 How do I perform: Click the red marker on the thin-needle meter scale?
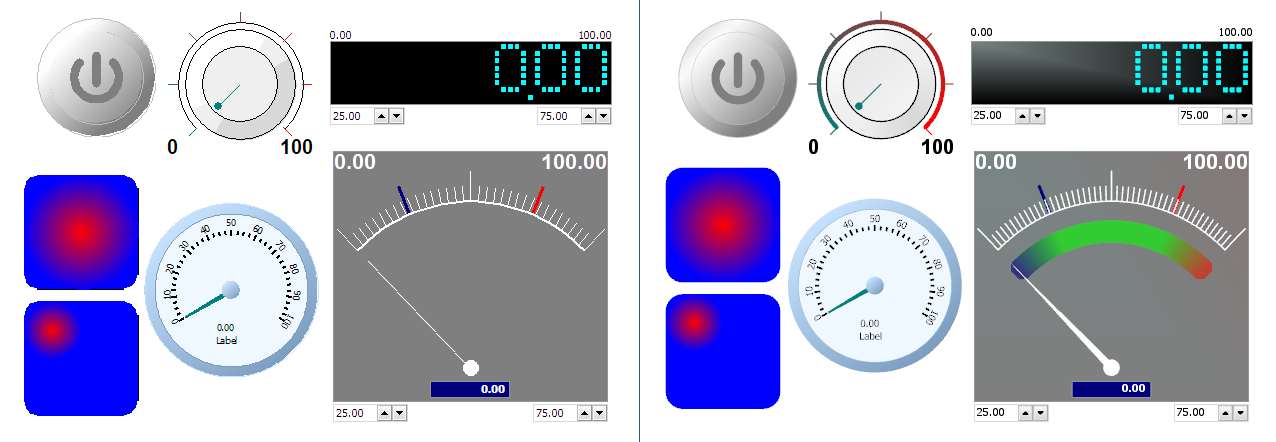(x=538, y=199)
